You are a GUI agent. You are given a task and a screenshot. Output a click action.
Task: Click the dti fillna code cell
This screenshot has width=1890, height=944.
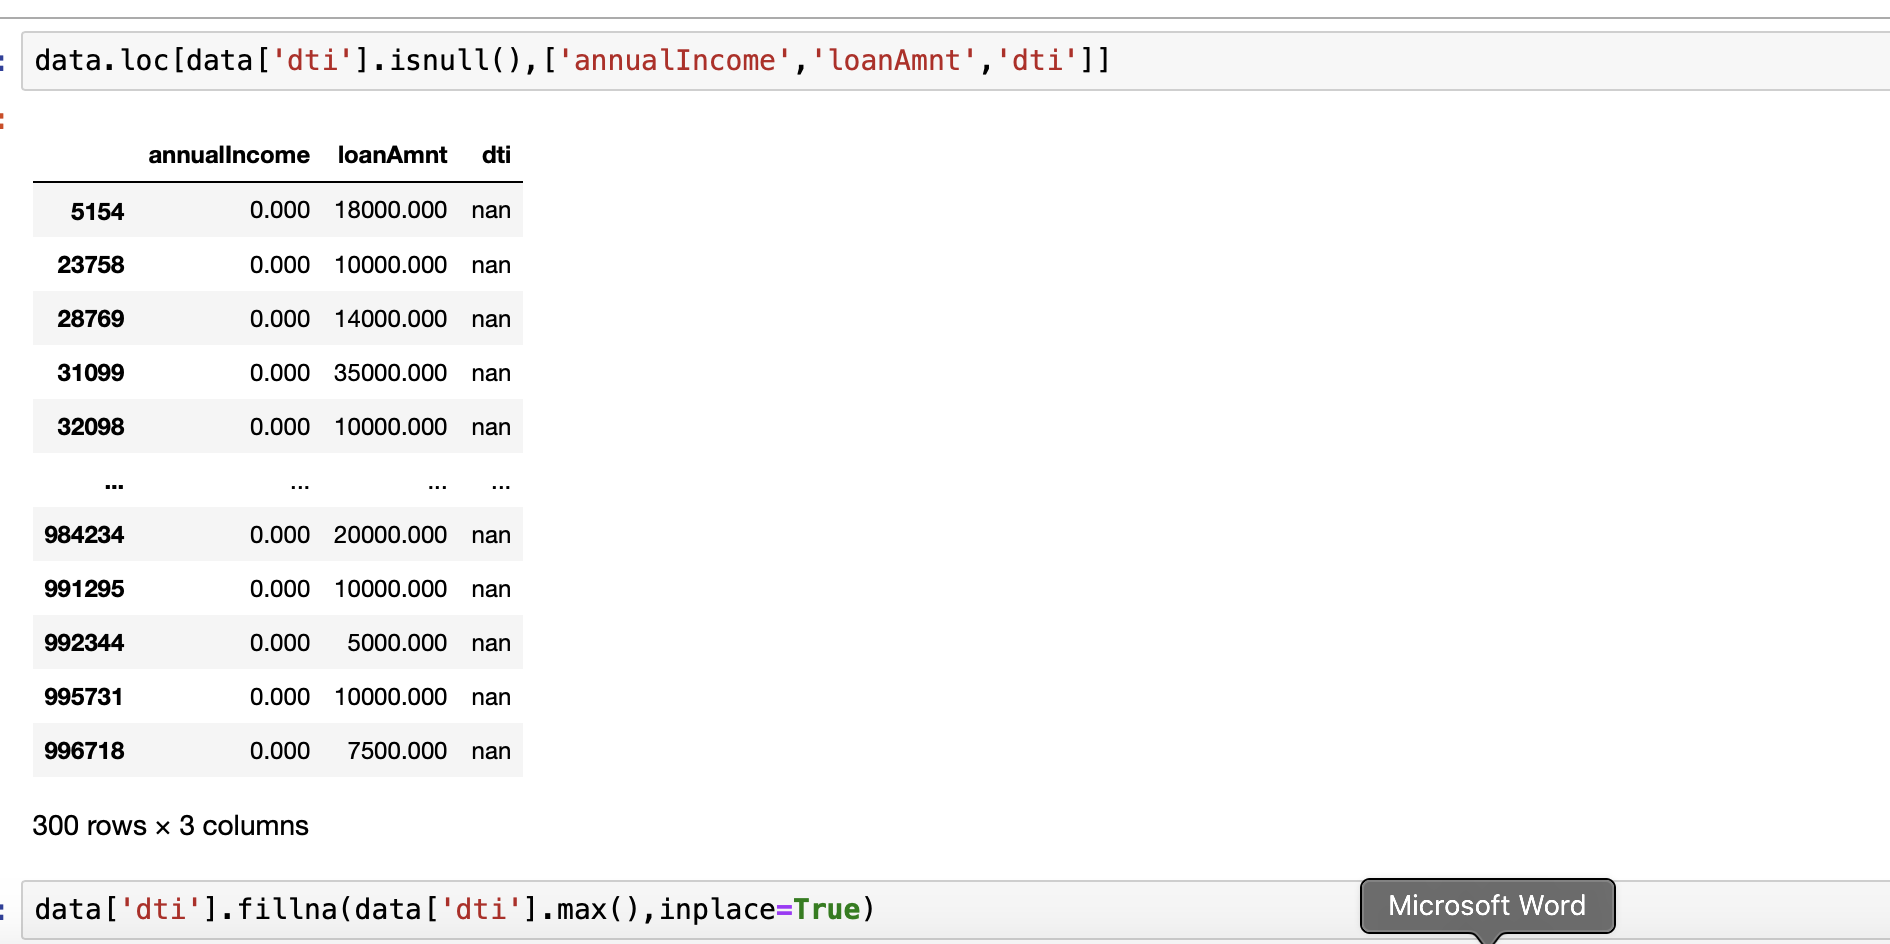955,910
